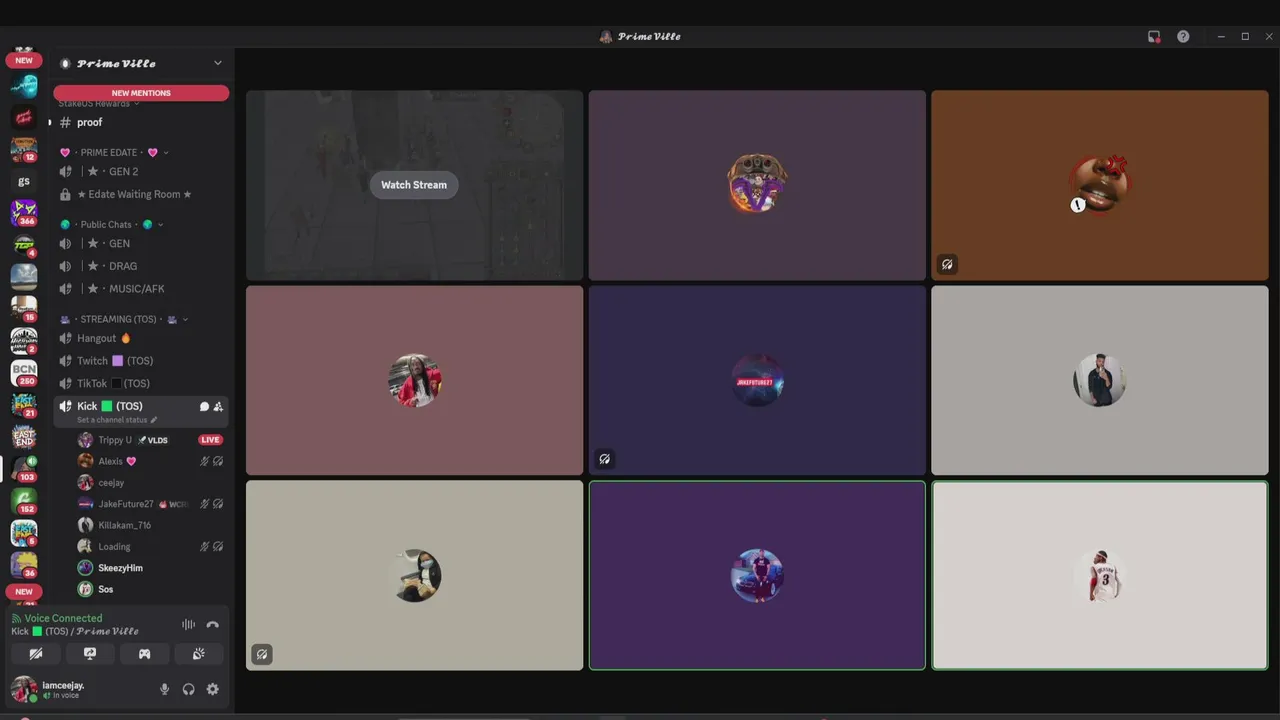The image size is (1280, 720).
Task: Set a channel status
Action: [x=116, y=420]
